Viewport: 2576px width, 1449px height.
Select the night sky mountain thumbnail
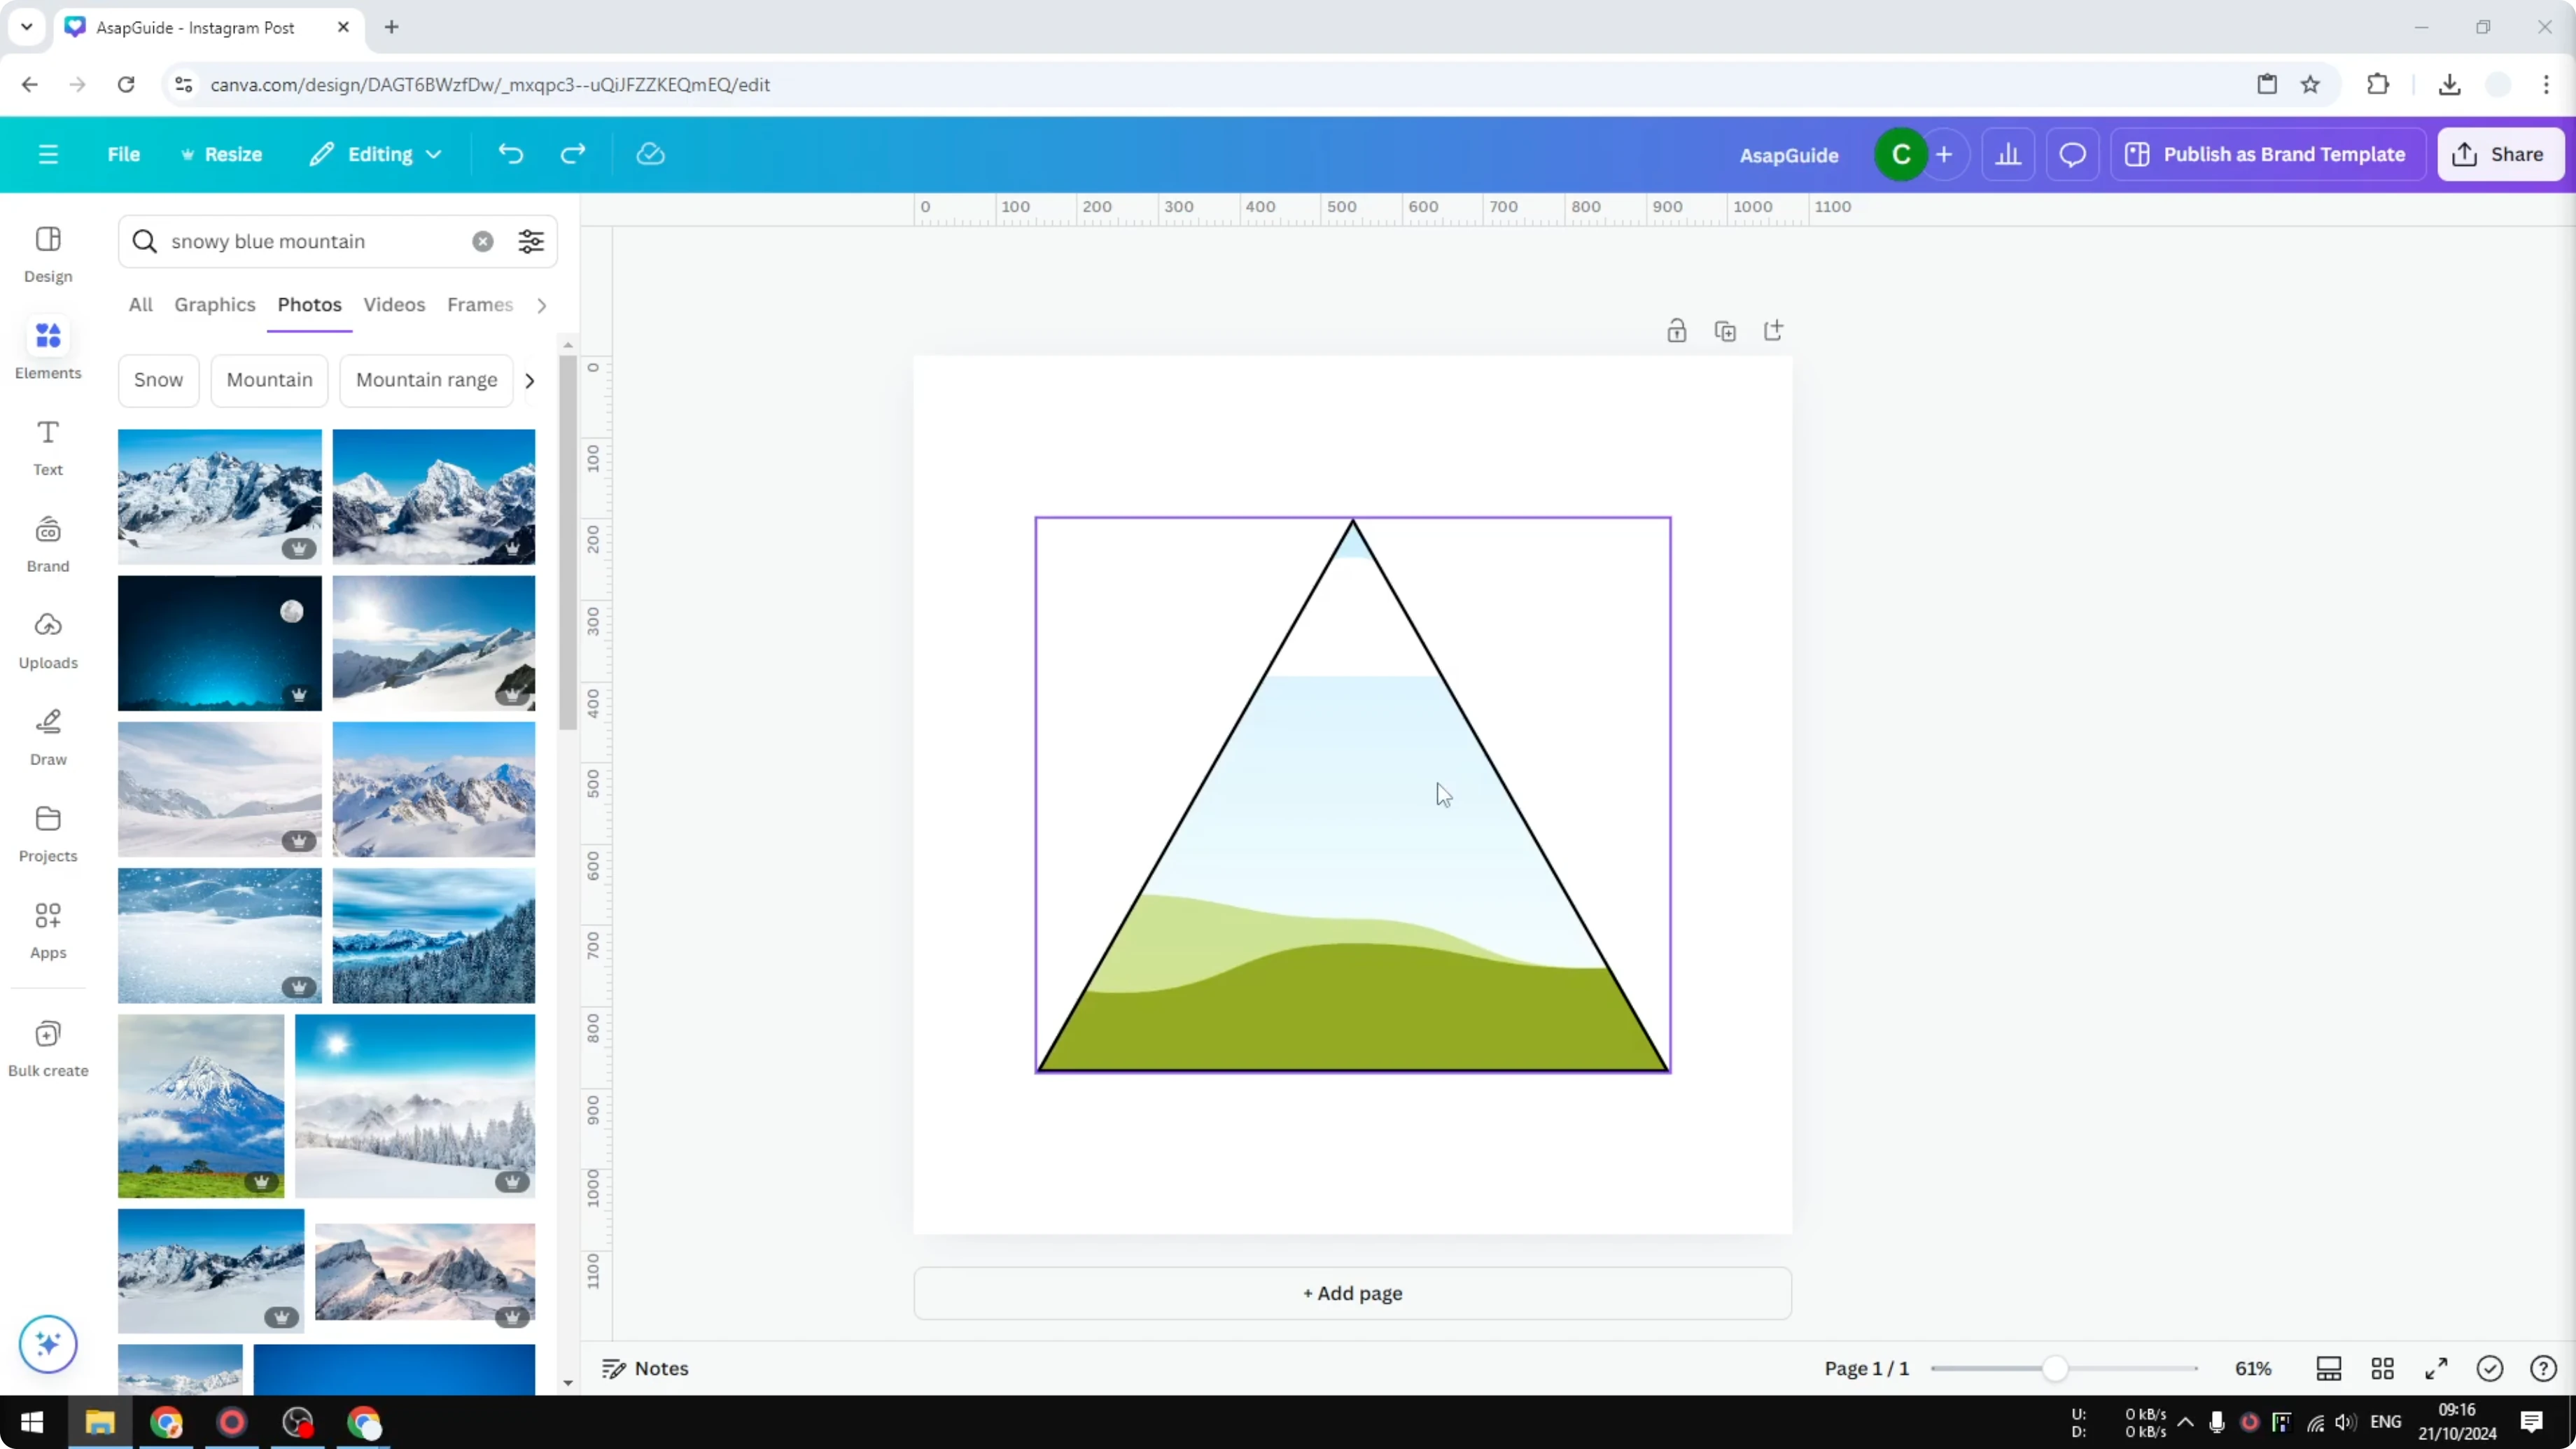(219, 643)
